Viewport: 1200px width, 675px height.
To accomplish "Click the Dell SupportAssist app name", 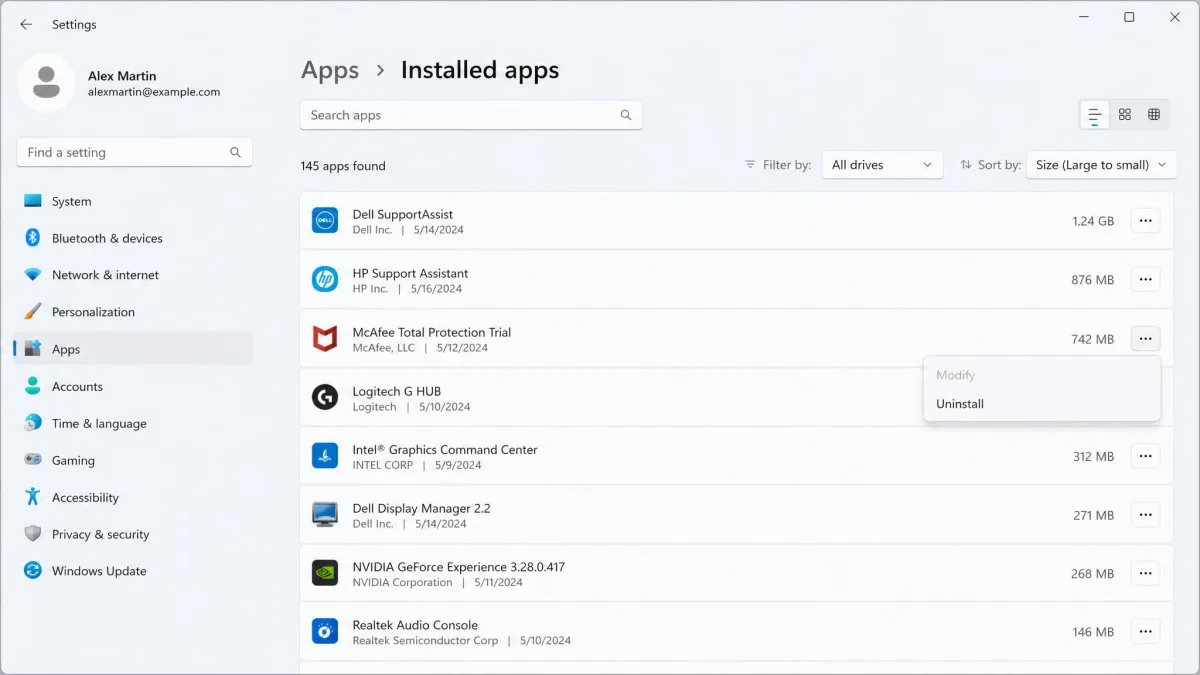I will 403,214.
